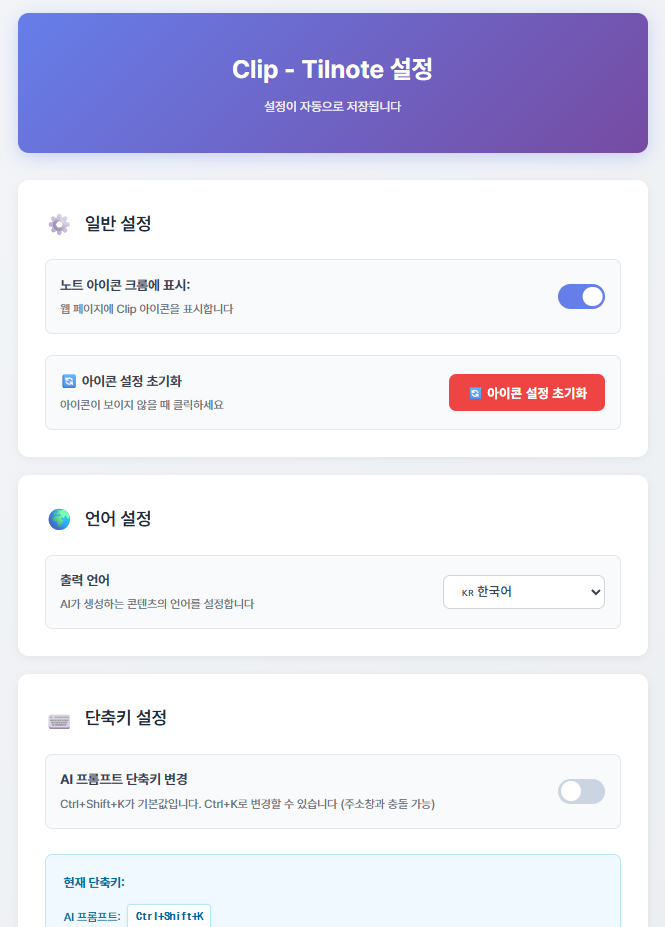Enable the AI 프롬프트 단축키 변경 toggle

click(x=581, y=791)
